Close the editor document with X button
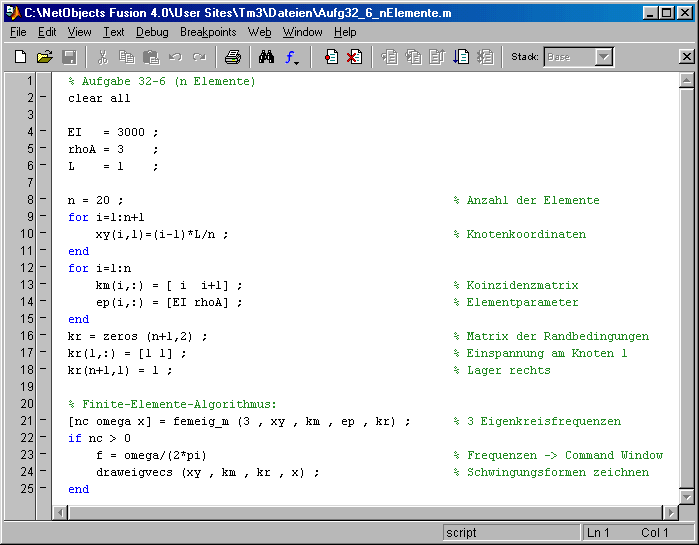Screen dimensions: 699x545 pos(686,57)
